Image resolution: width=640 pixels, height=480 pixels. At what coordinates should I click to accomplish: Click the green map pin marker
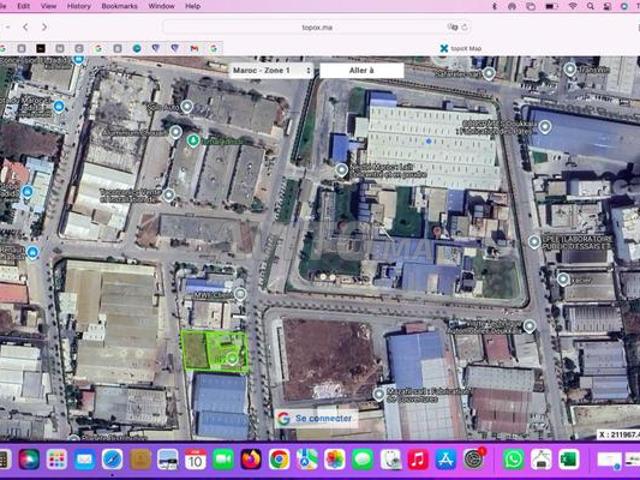point(193,140)
